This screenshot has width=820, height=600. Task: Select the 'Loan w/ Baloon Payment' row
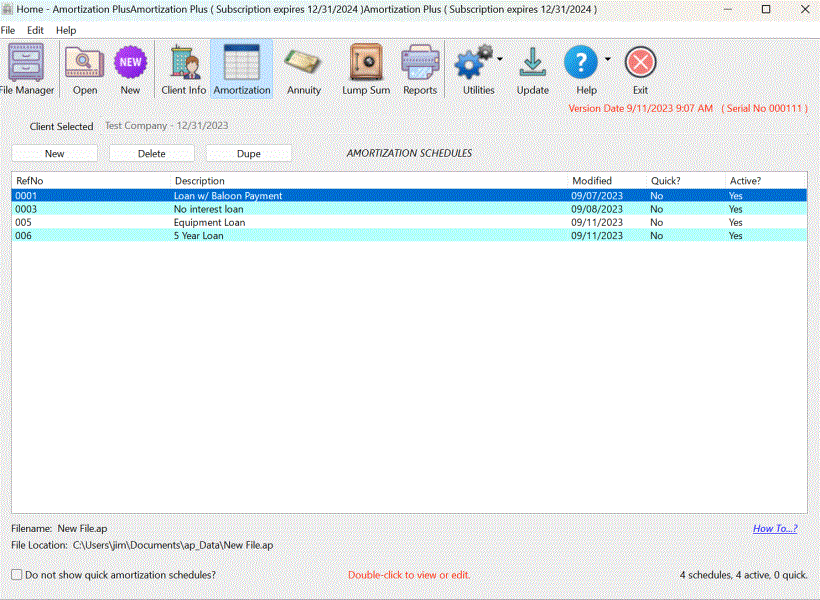(409, 196)
